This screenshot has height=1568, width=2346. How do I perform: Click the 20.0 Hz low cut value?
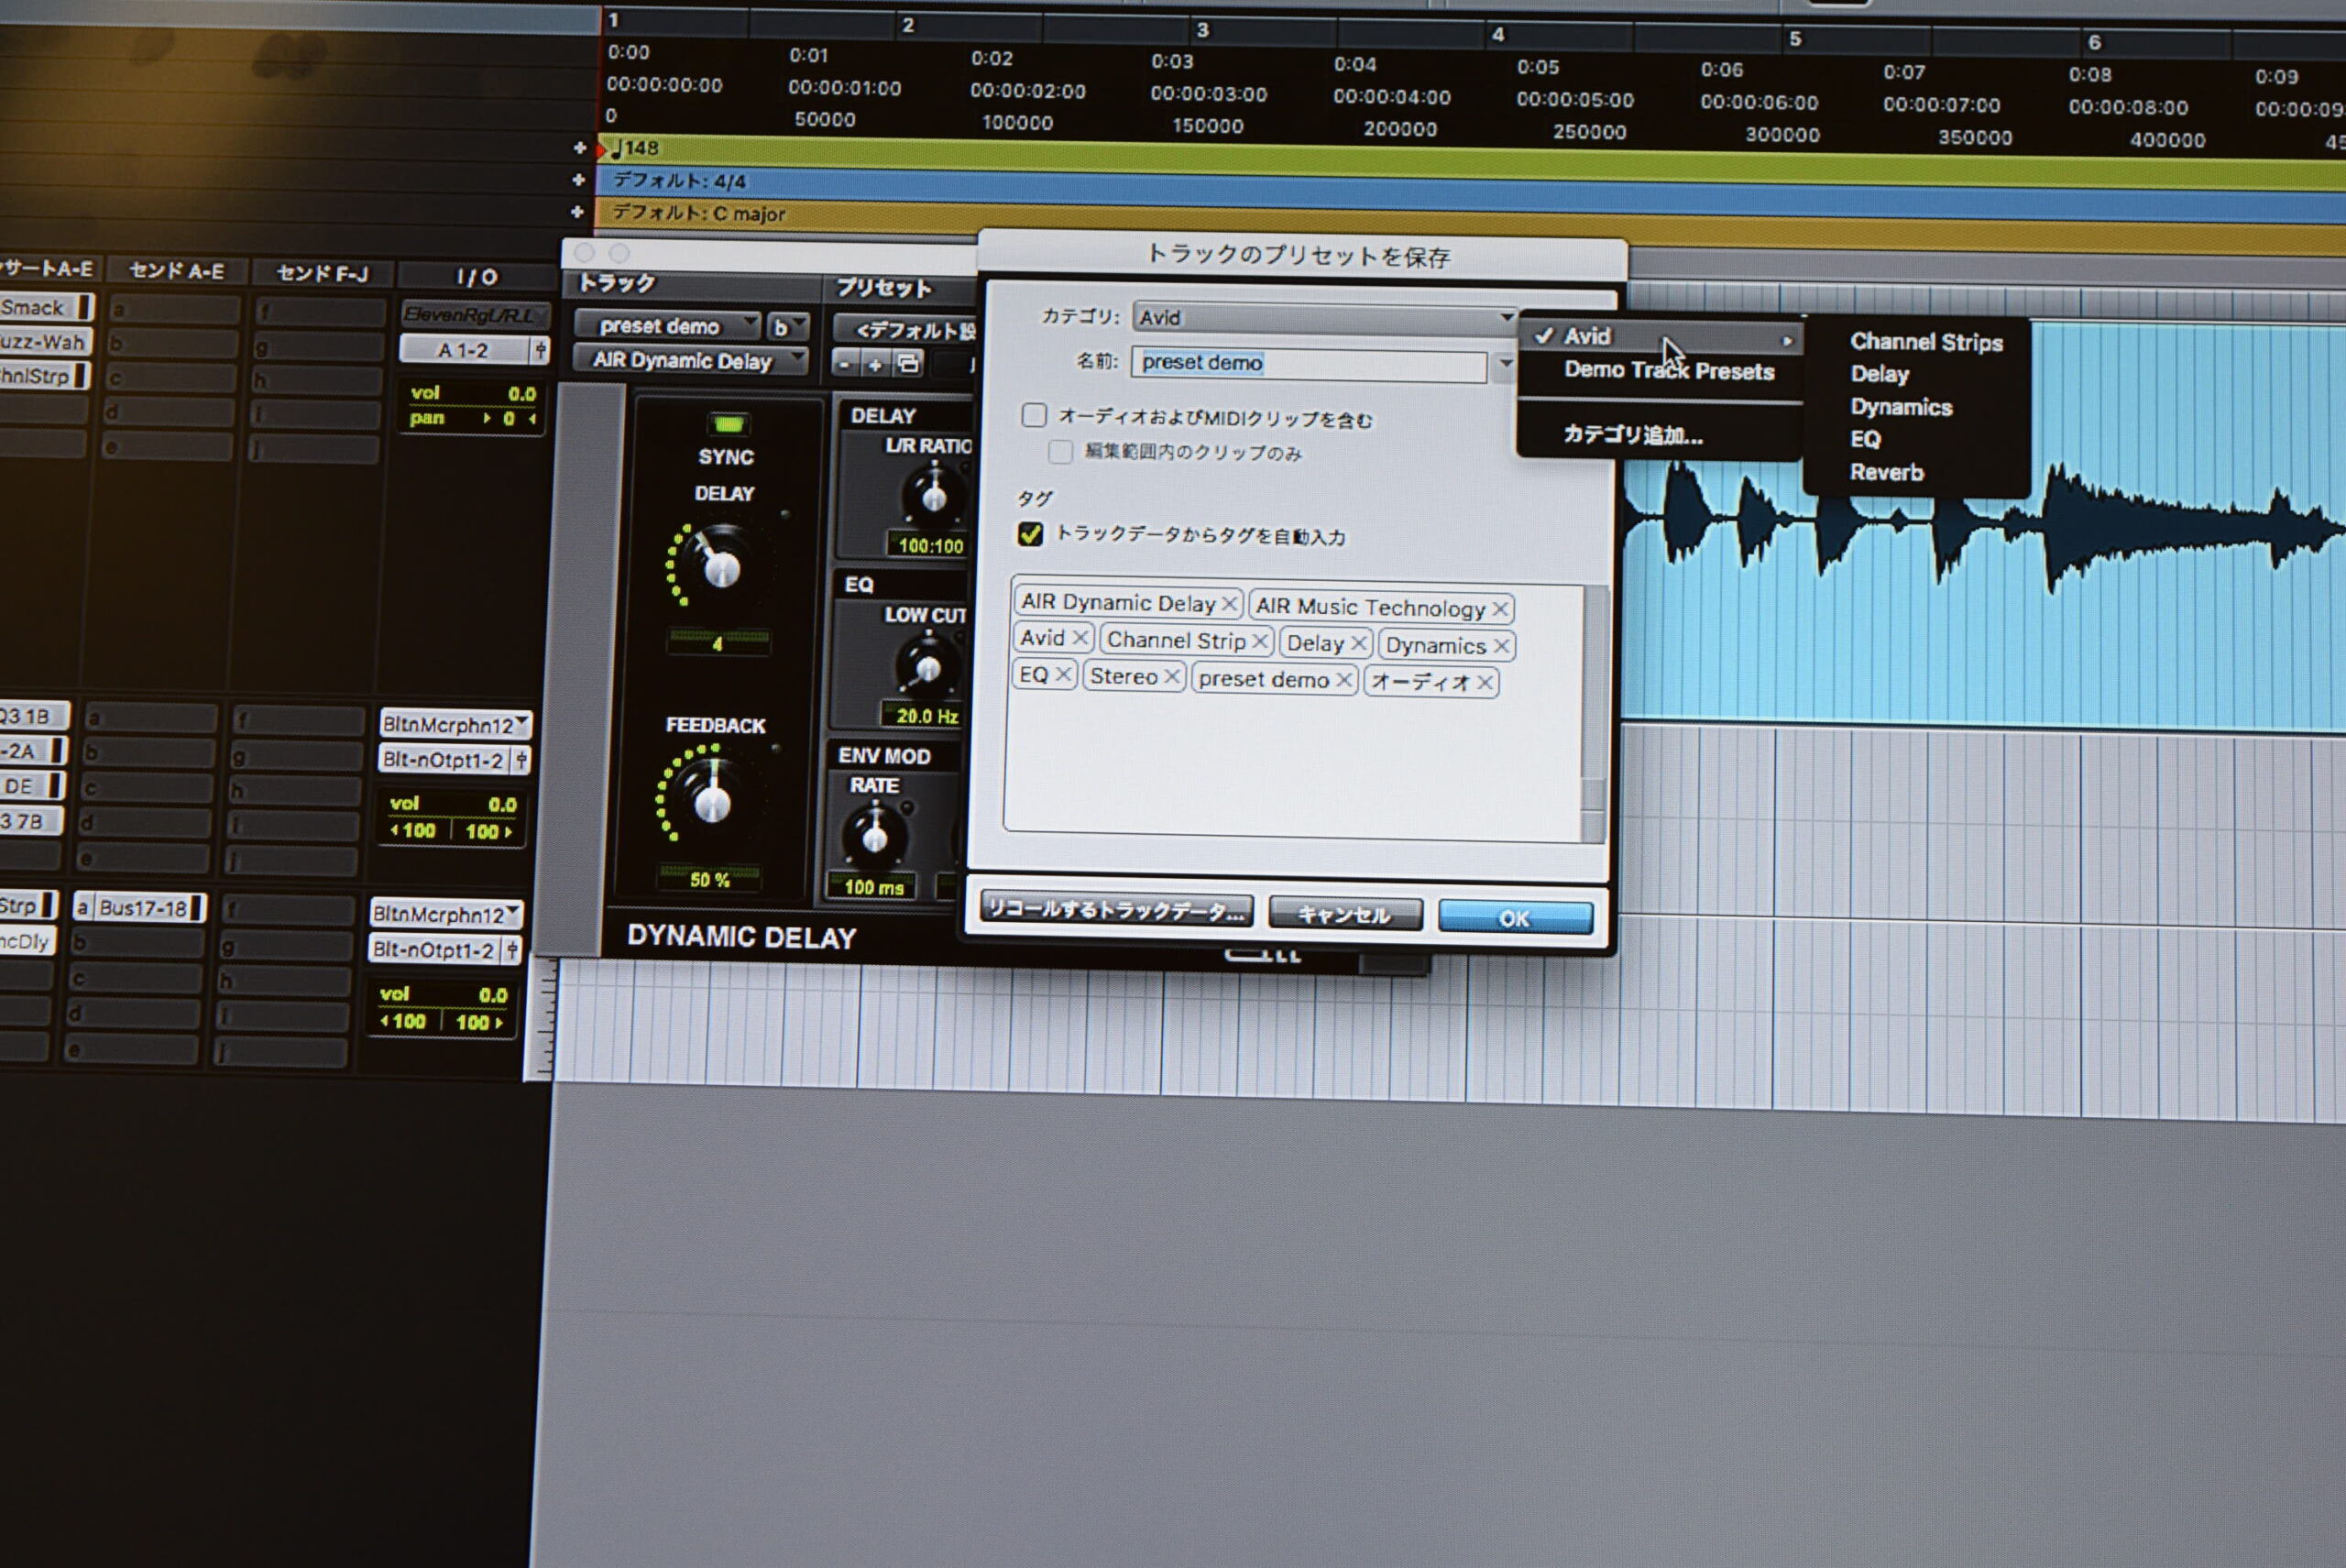[x=926, y=715]
